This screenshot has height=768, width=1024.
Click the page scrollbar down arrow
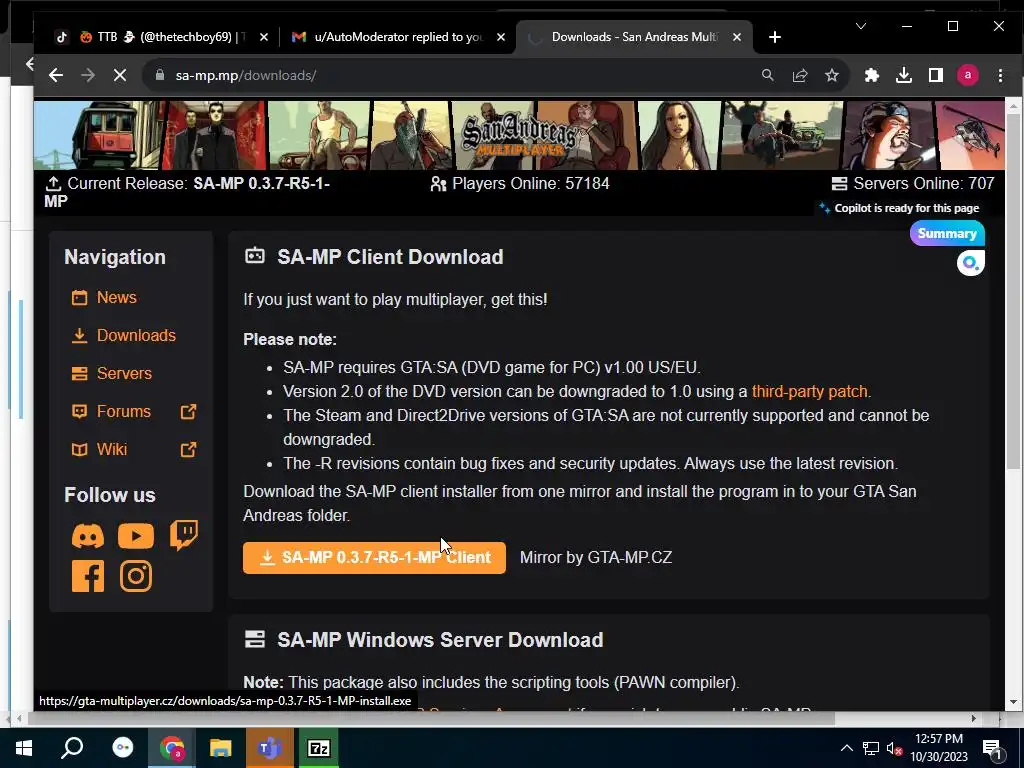(x=1013, y=703)
